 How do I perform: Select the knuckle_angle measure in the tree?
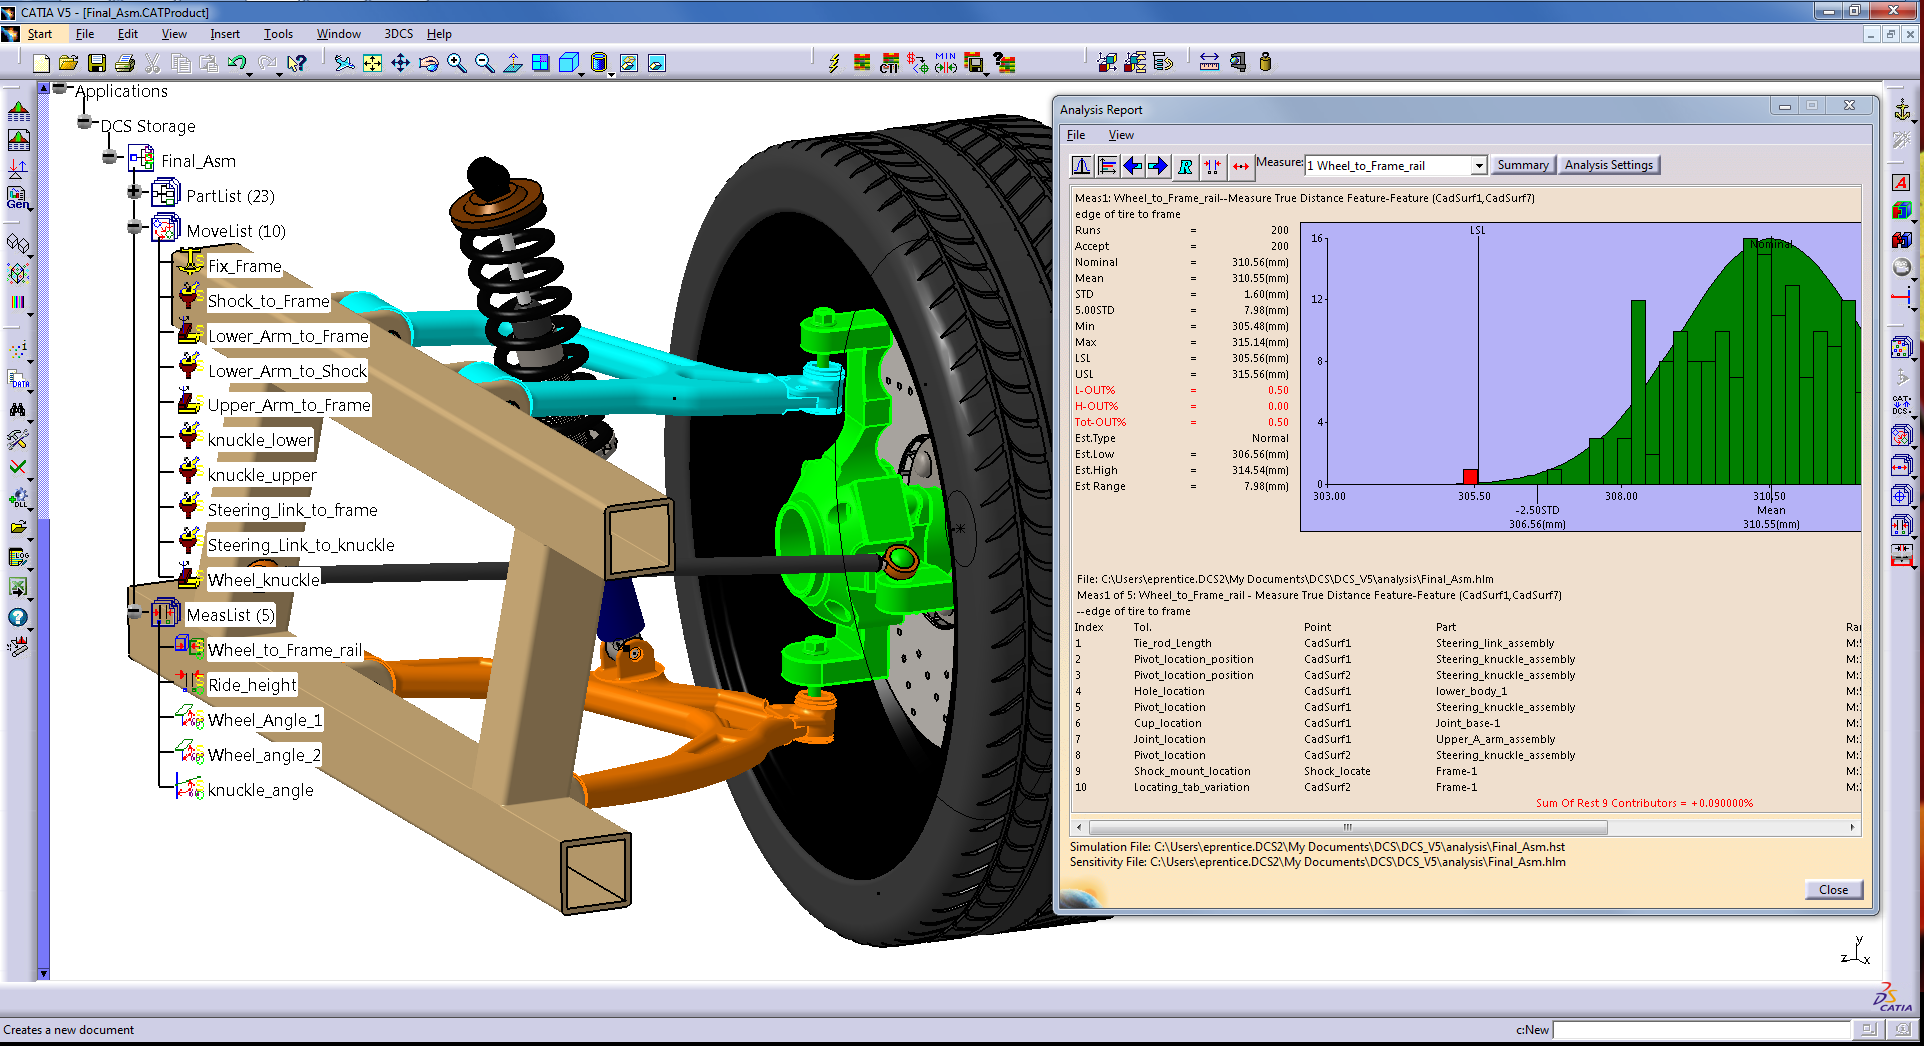[x=260, y=790]
